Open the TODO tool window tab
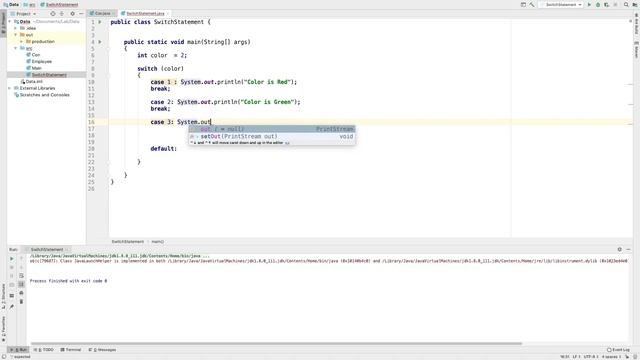 44,350
